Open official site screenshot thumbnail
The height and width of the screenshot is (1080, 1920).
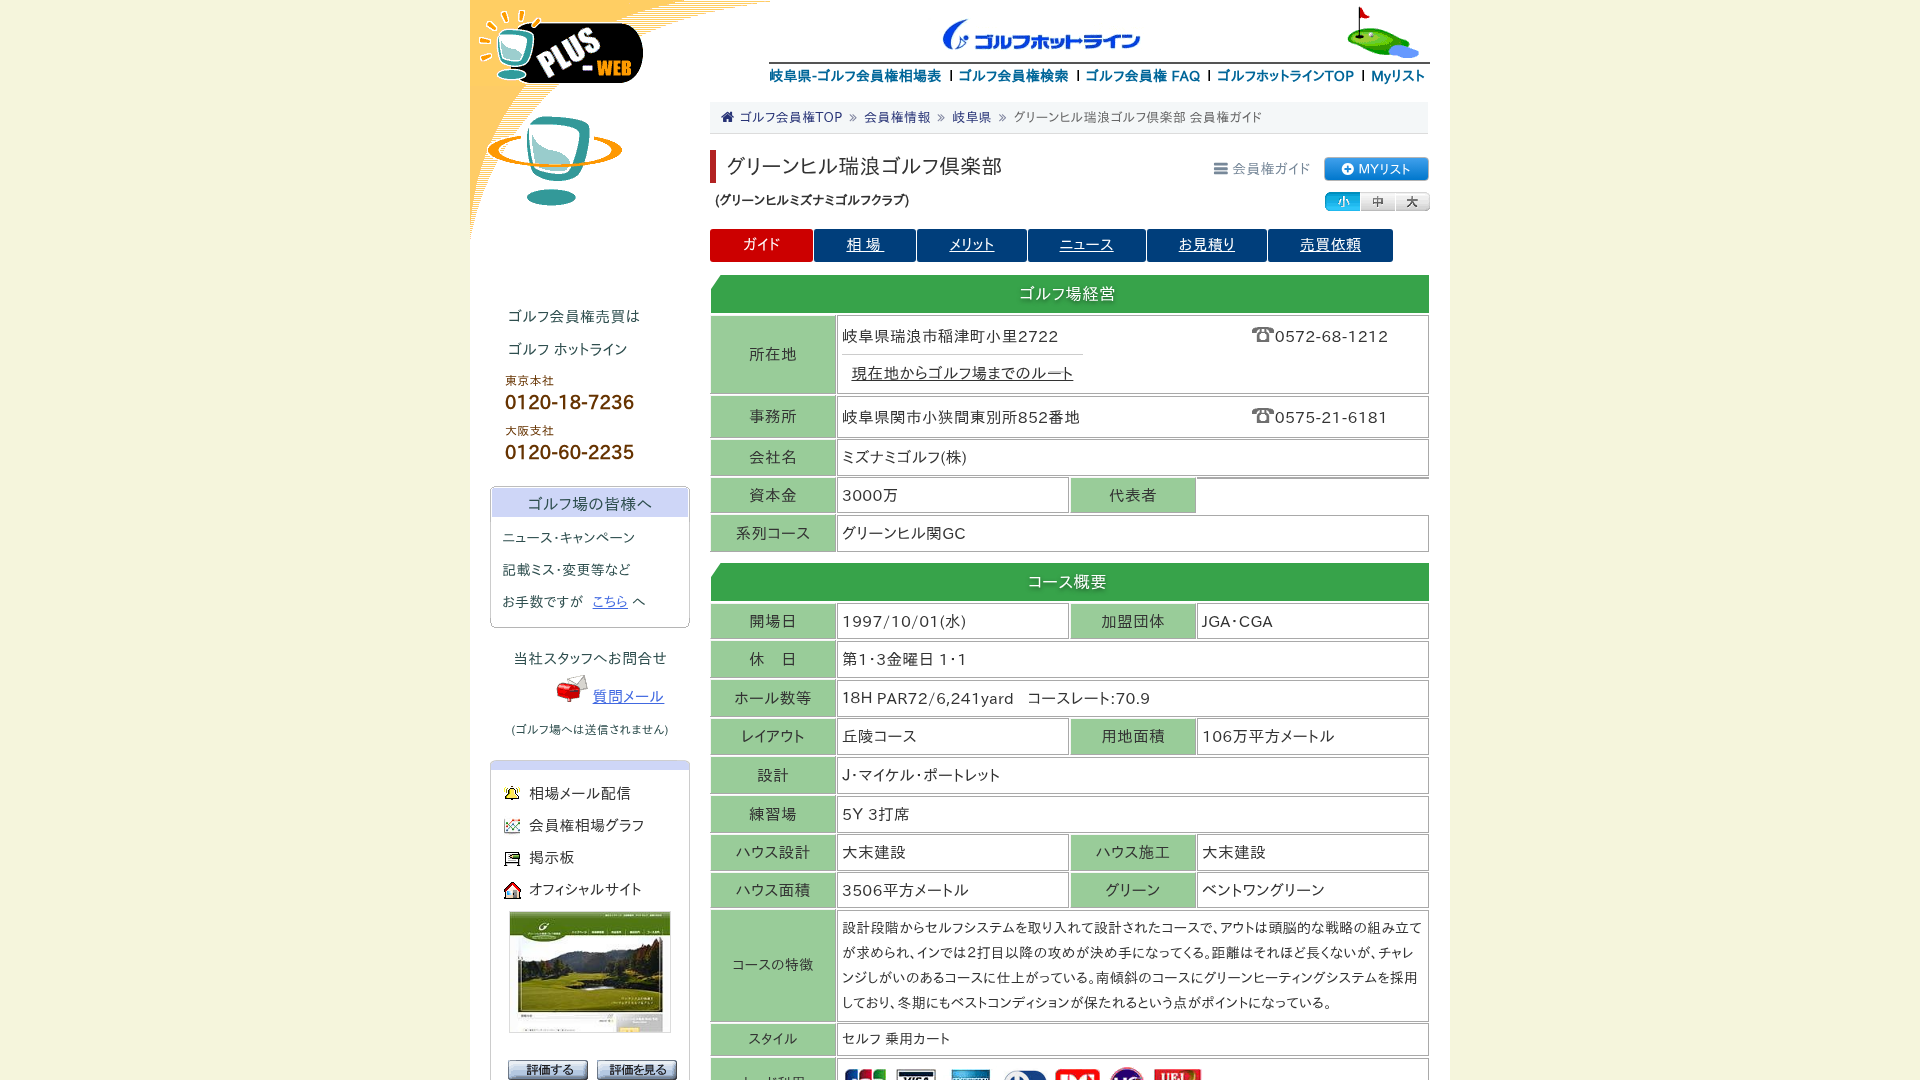click(590, 972)
